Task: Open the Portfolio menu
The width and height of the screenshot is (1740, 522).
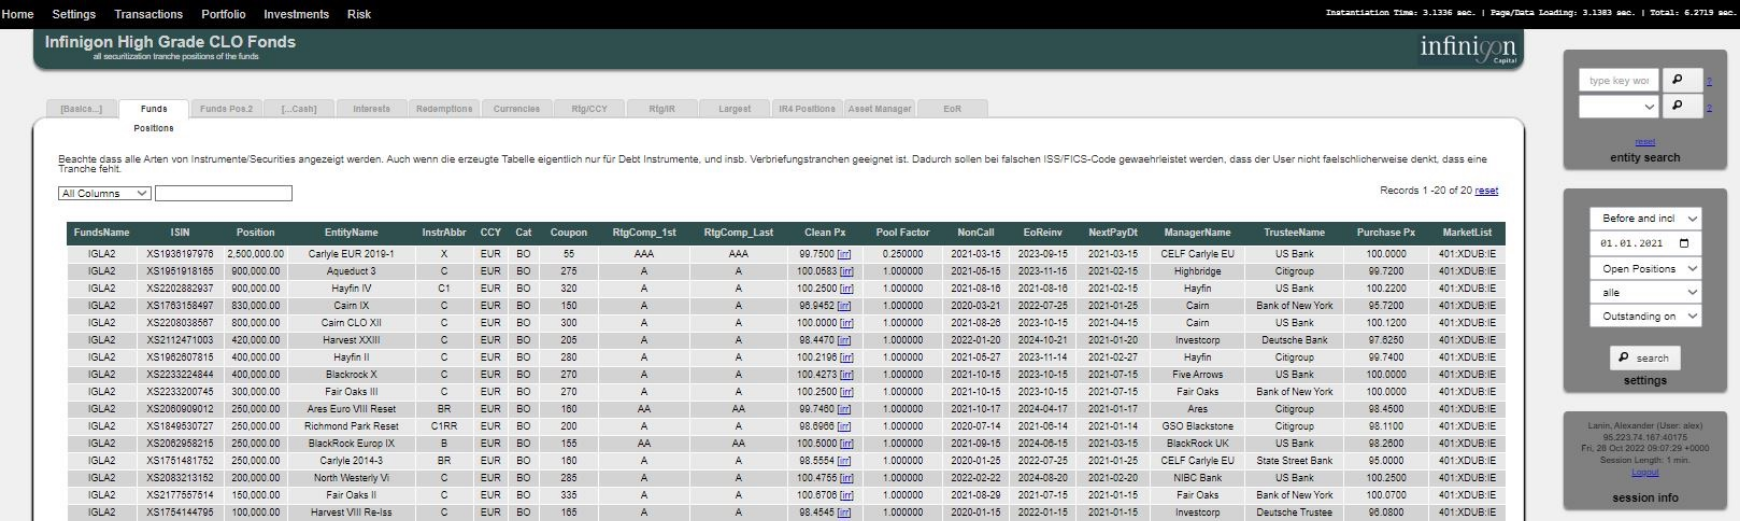Action: point(223,14)
